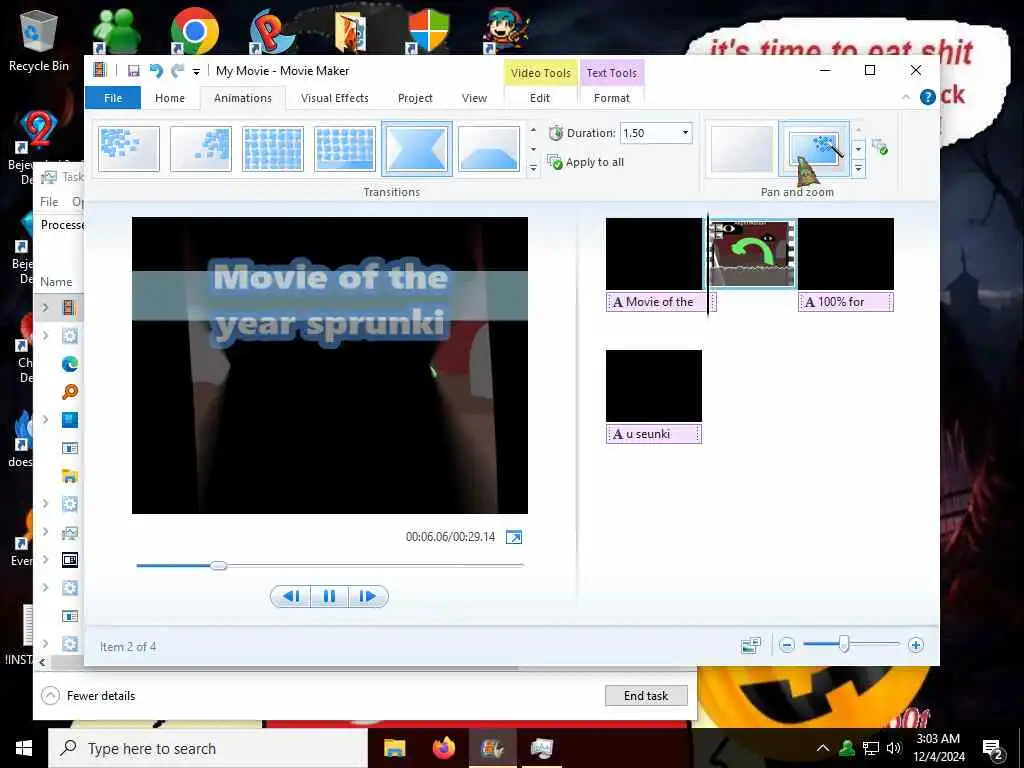Screen dimensions: 1024x768
Task: Click End task in Task Manager
Action: (646, 696)
